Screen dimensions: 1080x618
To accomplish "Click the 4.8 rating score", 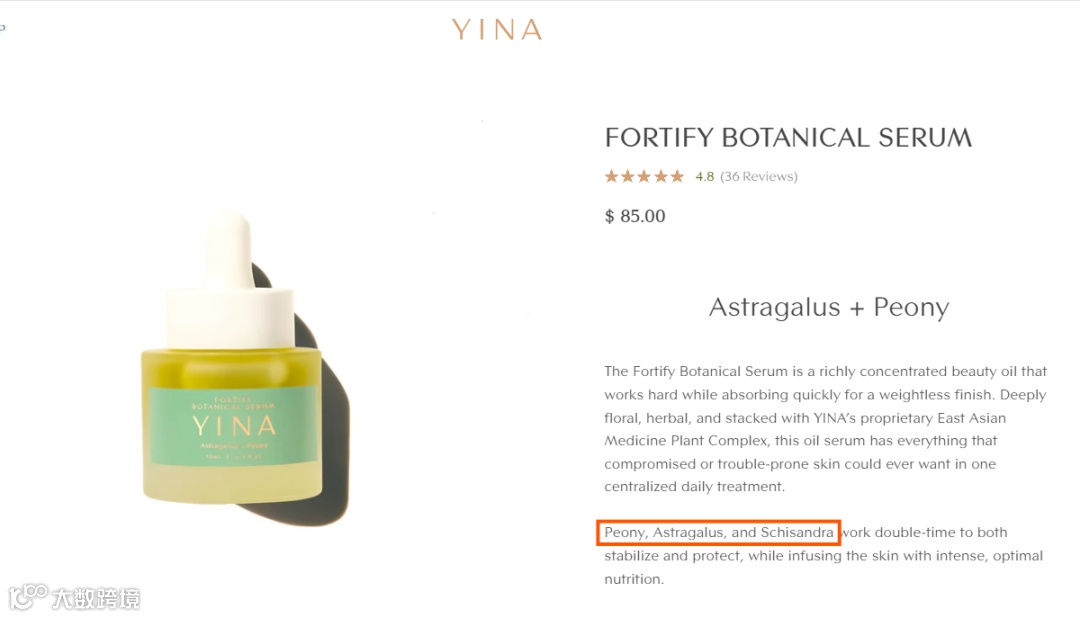I will (705, 176).
